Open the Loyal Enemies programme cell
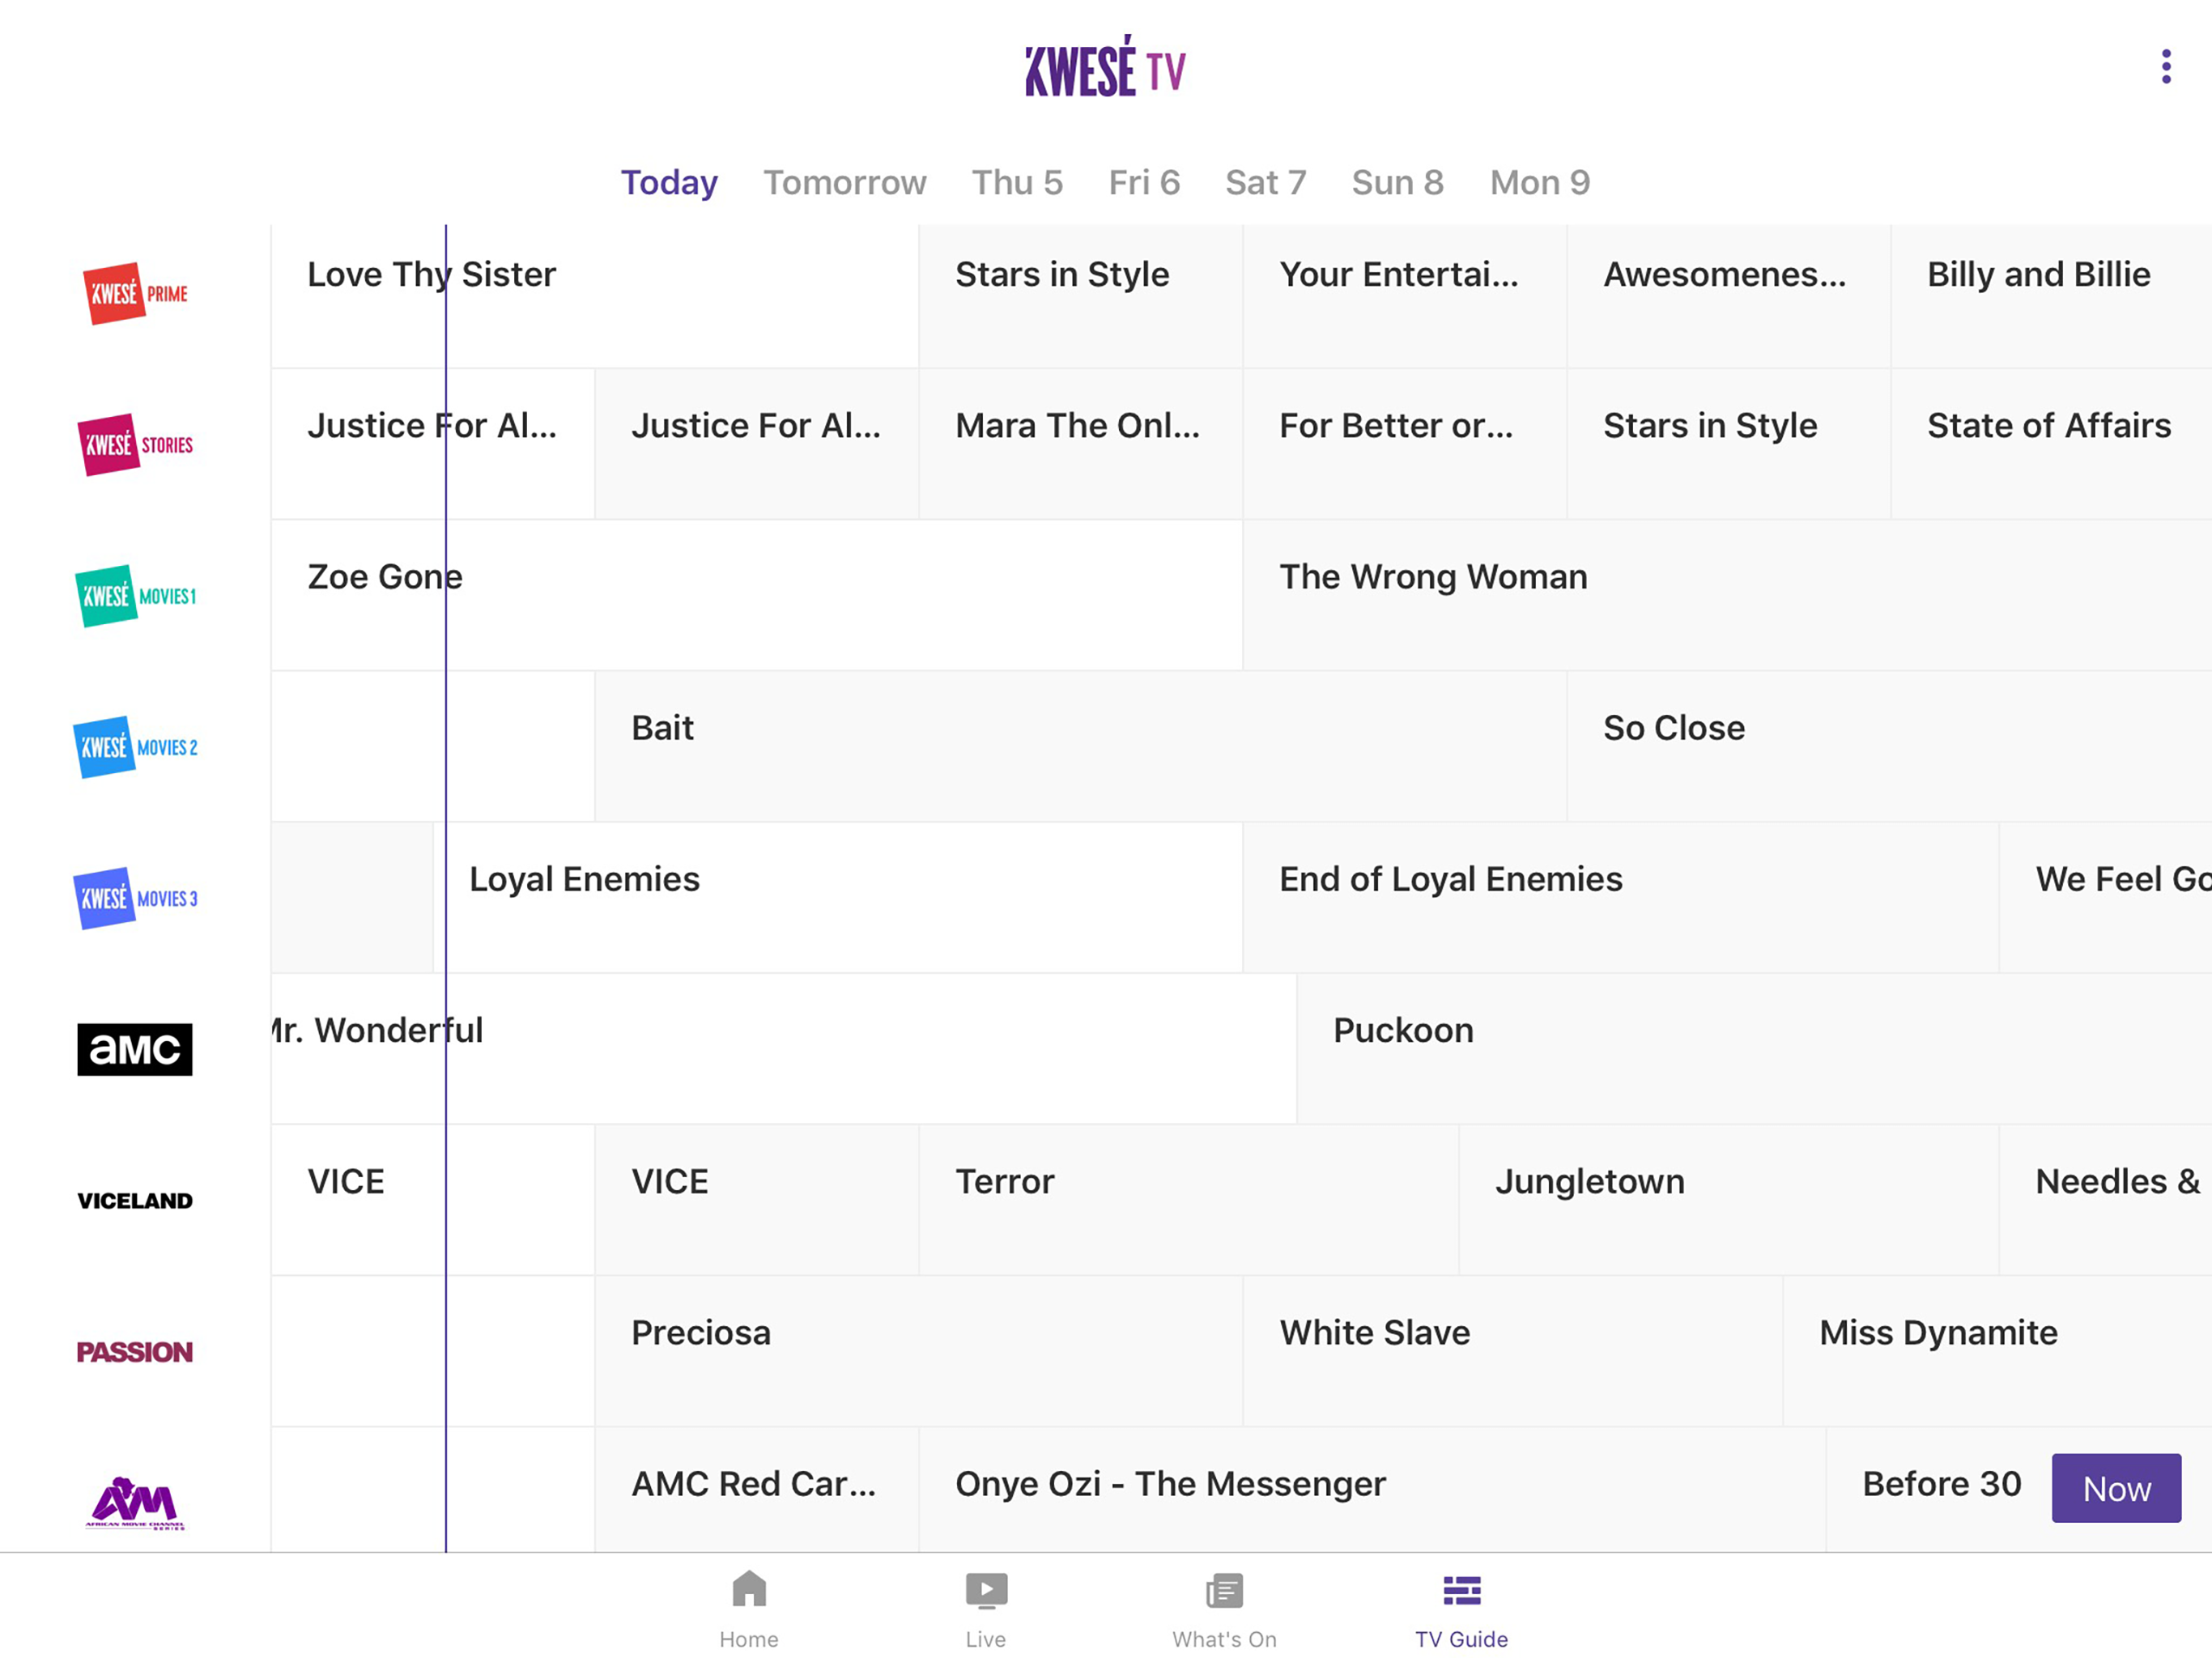Screen dimensions: 2212x1658 click(x=838, y=897)
